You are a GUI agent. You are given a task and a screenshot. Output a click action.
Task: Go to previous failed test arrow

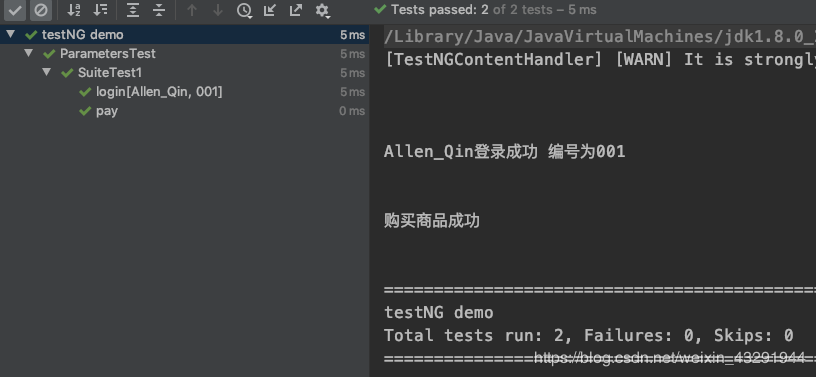[192, 10]
